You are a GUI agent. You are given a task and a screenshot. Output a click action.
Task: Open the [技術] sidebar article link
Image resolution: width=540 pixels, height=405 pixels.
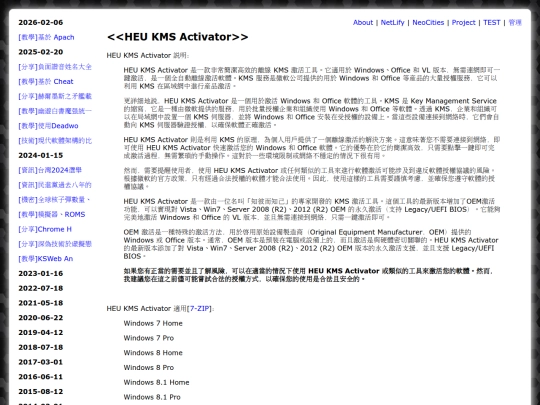pyautogui.click(x=55, y=141)
